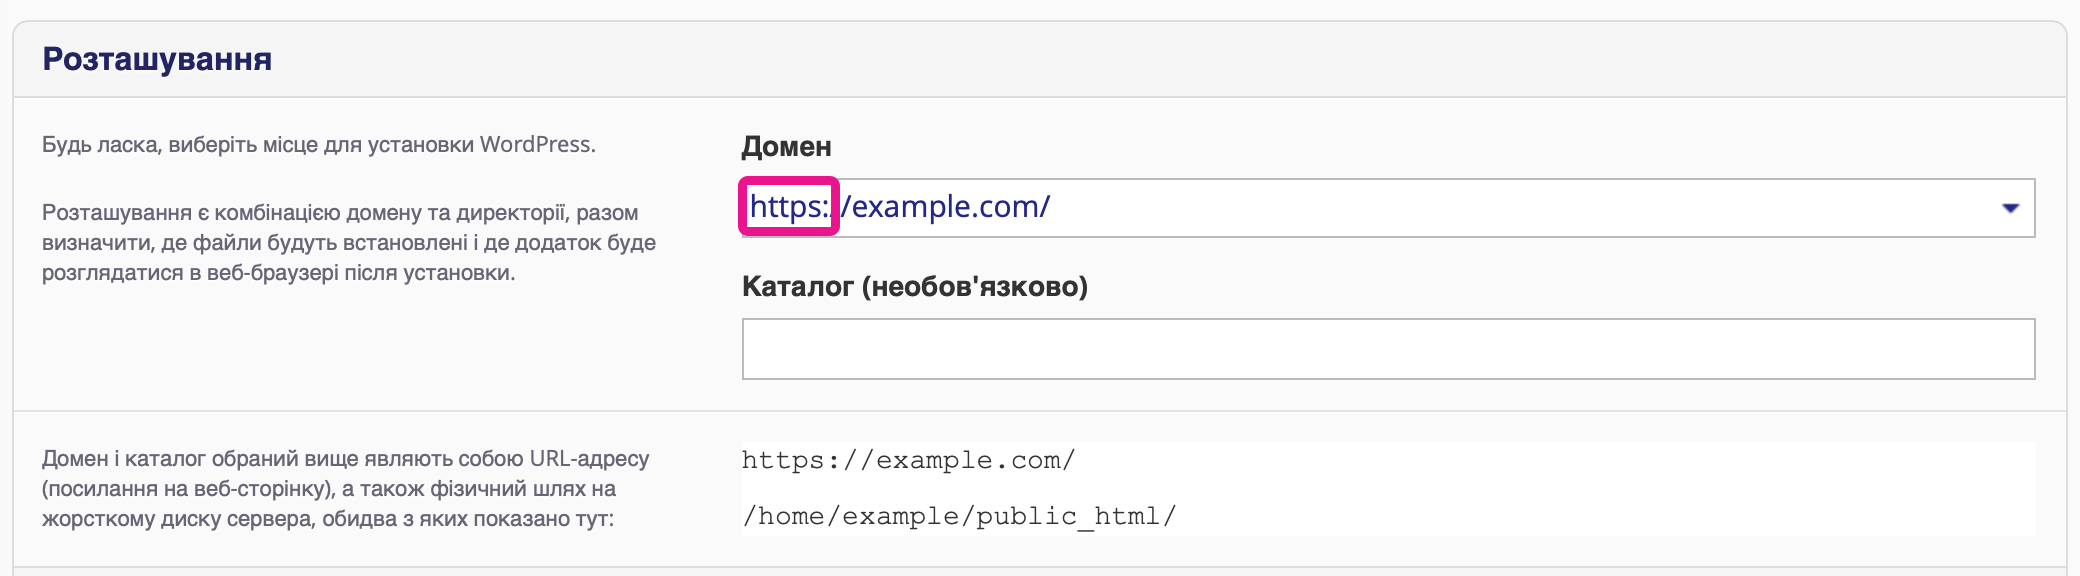This screenshot has width=2080, height=576.
Task: Click the paragraph starting with Домен і каталог
Action: point(345,488)
